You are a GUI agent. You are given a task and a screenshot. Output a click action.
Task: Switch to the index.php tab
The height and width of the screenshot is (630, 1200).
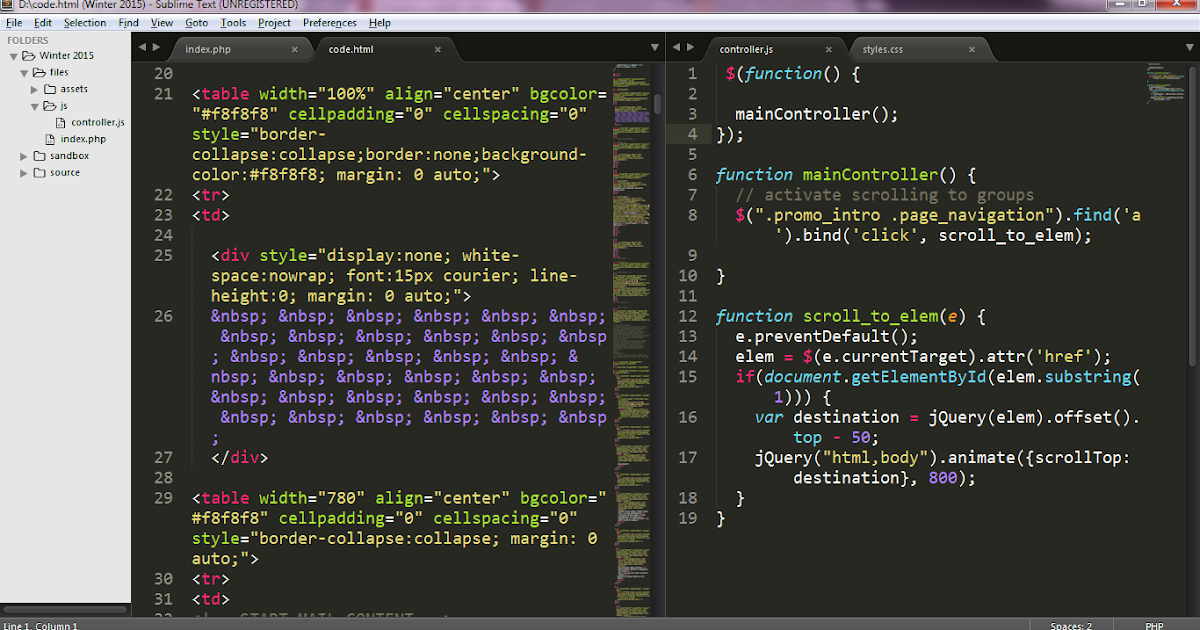(x=240, y=49)
